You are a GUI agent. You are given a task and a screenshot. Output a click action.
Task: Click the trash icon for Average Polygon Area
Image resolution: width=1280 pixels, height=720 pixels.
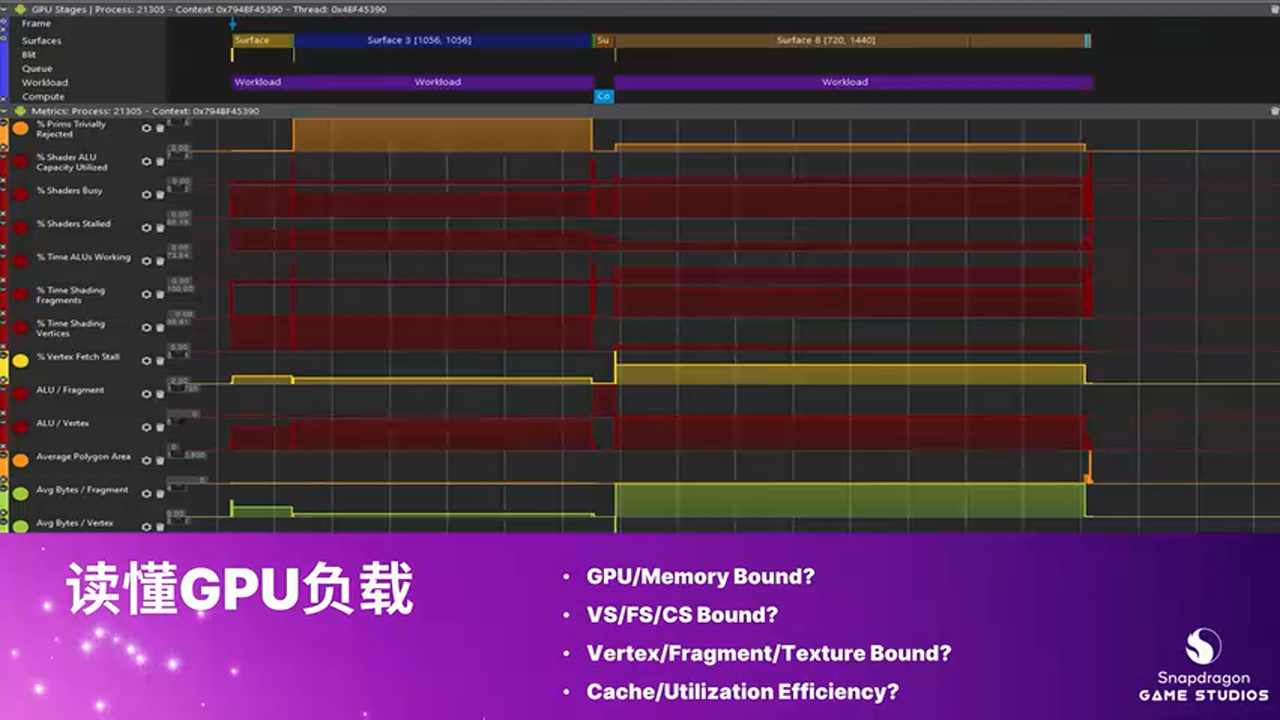tap(160, 460)
